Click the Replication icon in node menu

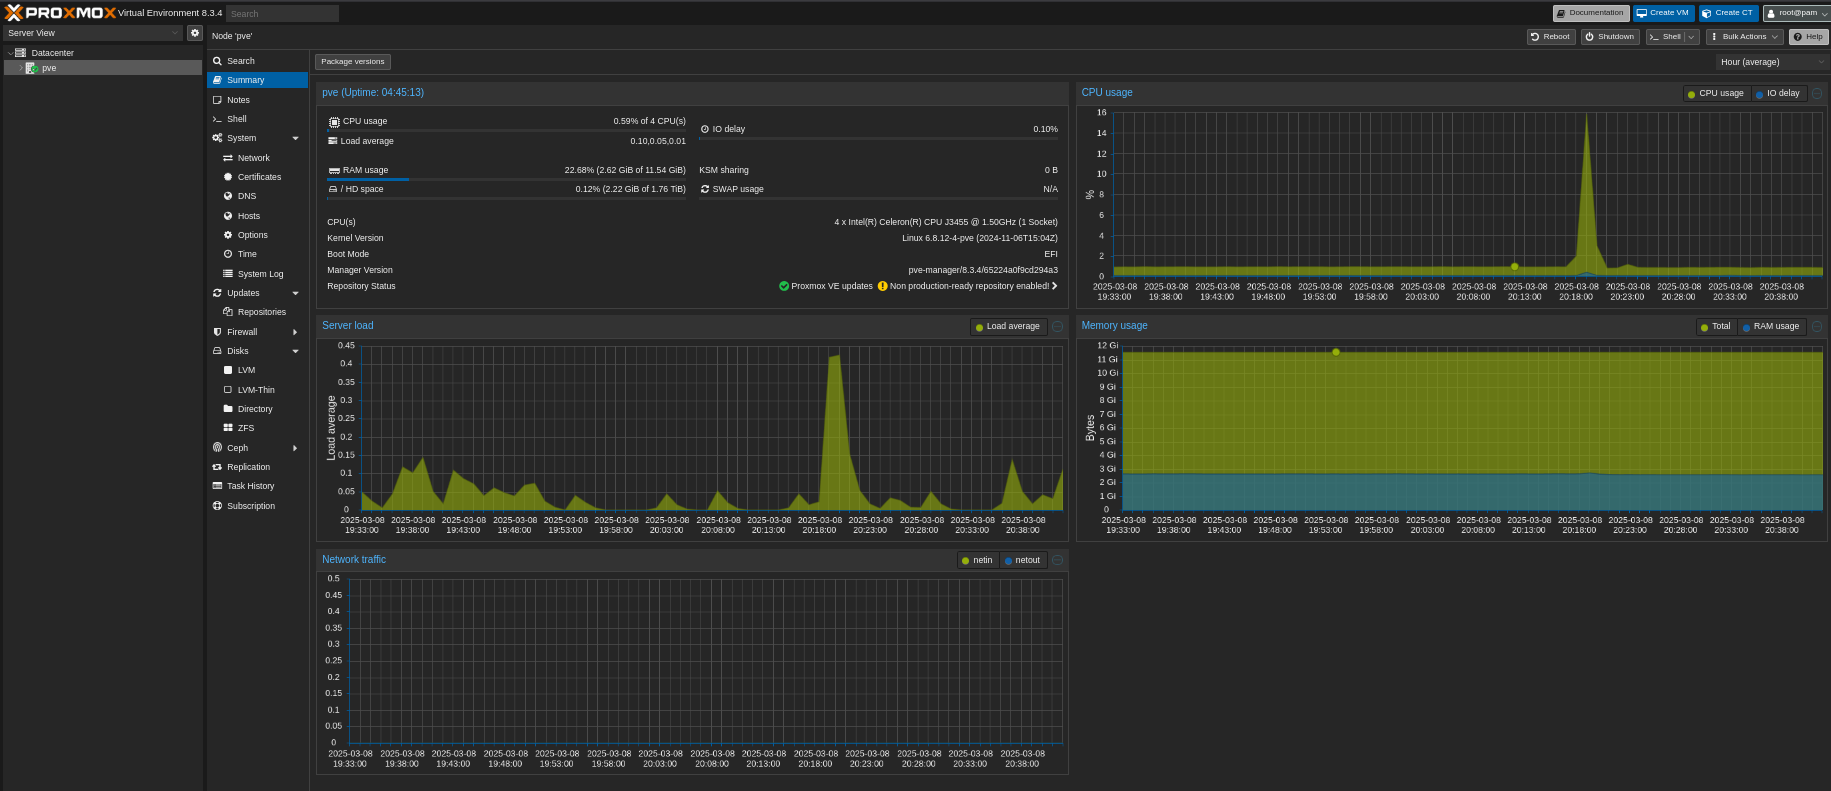[217, 467]
